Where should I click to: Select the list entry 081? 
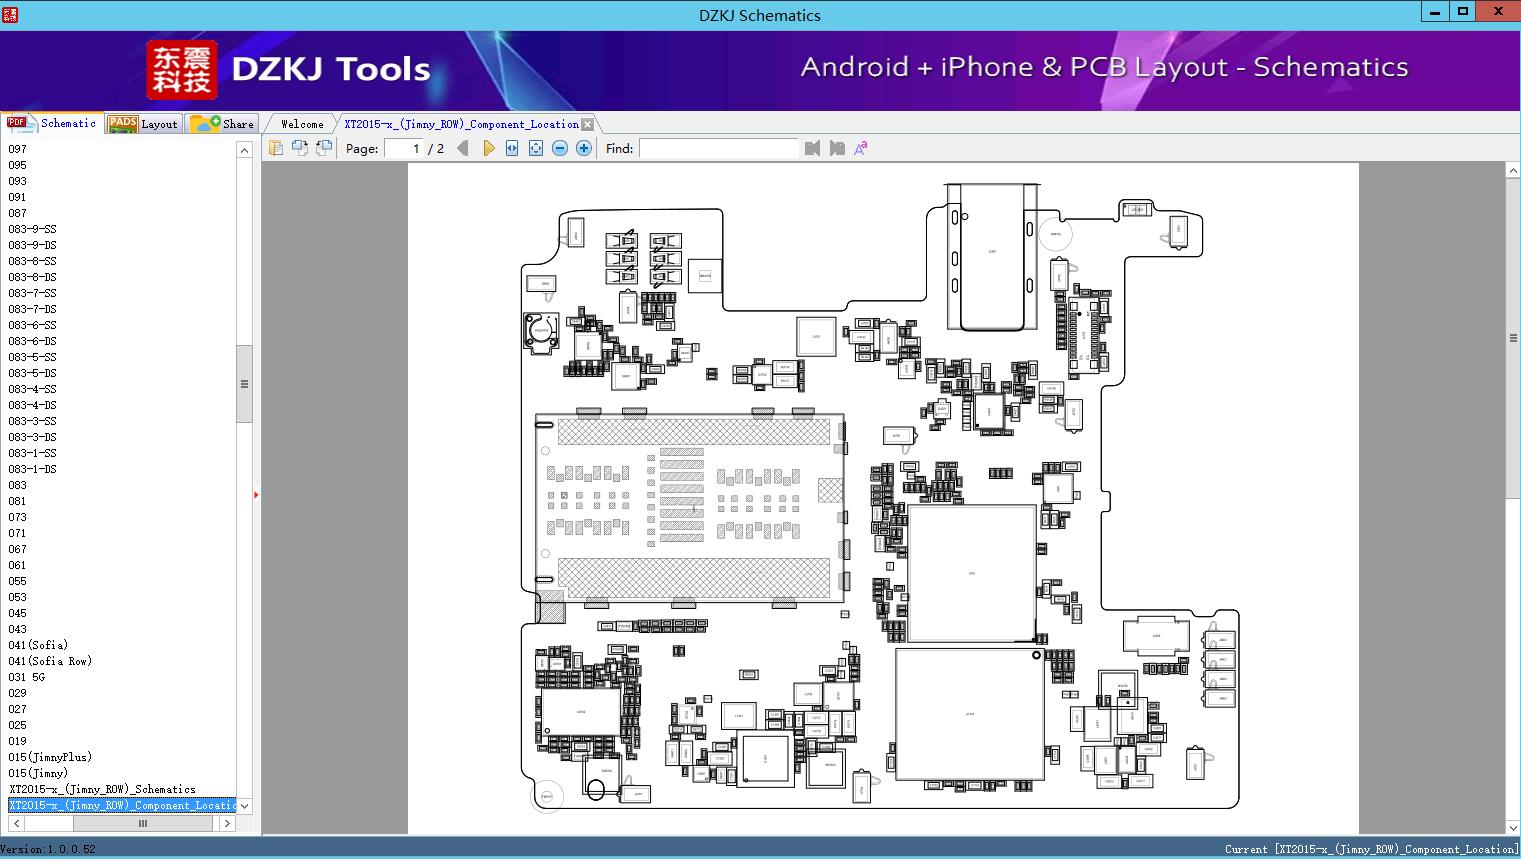18,501
